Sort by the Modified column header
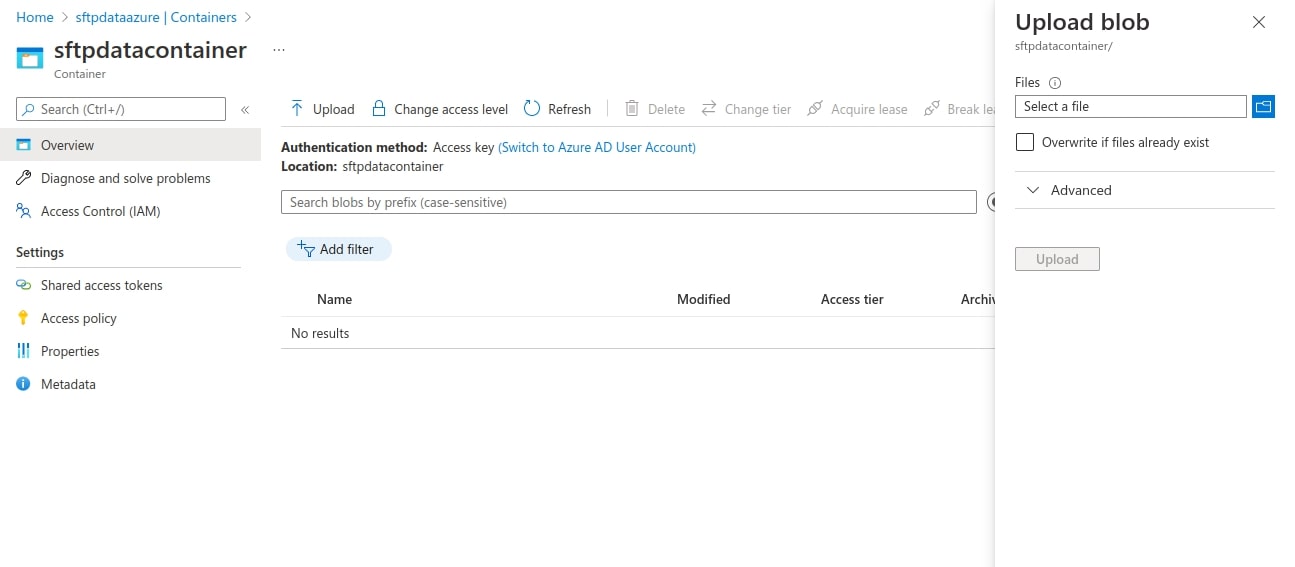Viewport: 1295px width, 567px height. (703, 299)
